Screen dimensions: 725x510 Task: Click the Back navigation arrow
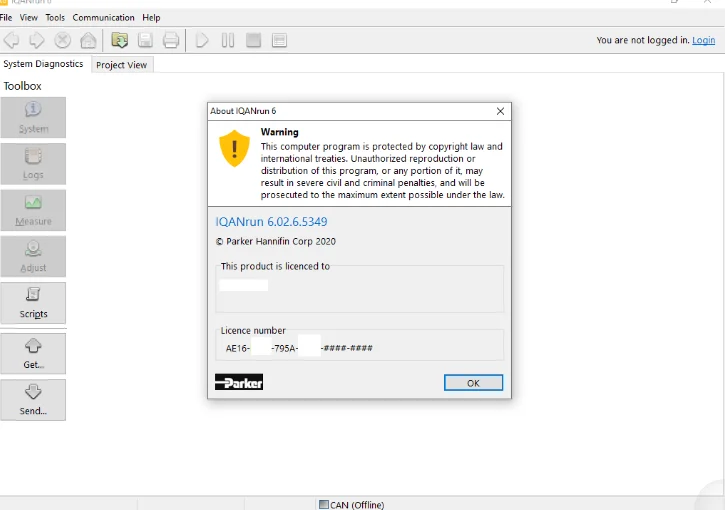click(12, 40)
